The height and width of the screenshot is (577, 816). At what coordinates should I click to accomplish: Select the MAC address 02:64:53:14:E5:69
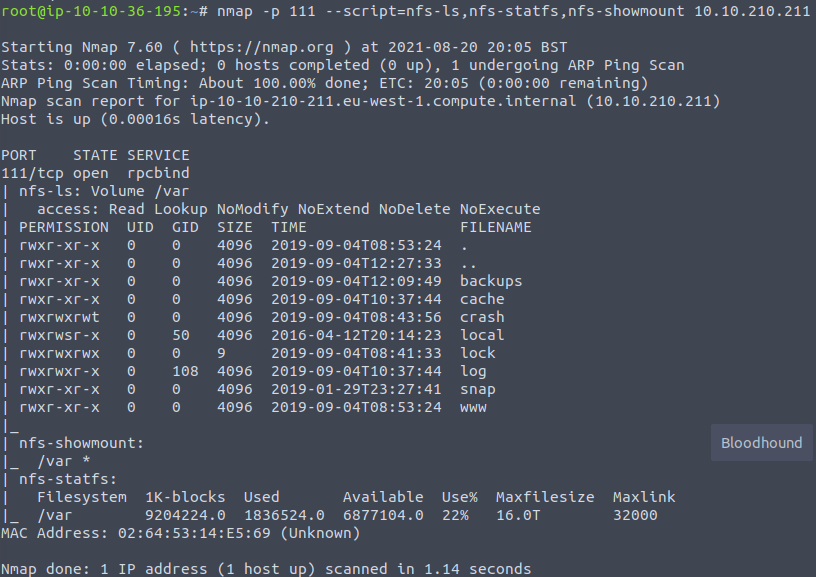pyautogui.click(x=194, y=533)
